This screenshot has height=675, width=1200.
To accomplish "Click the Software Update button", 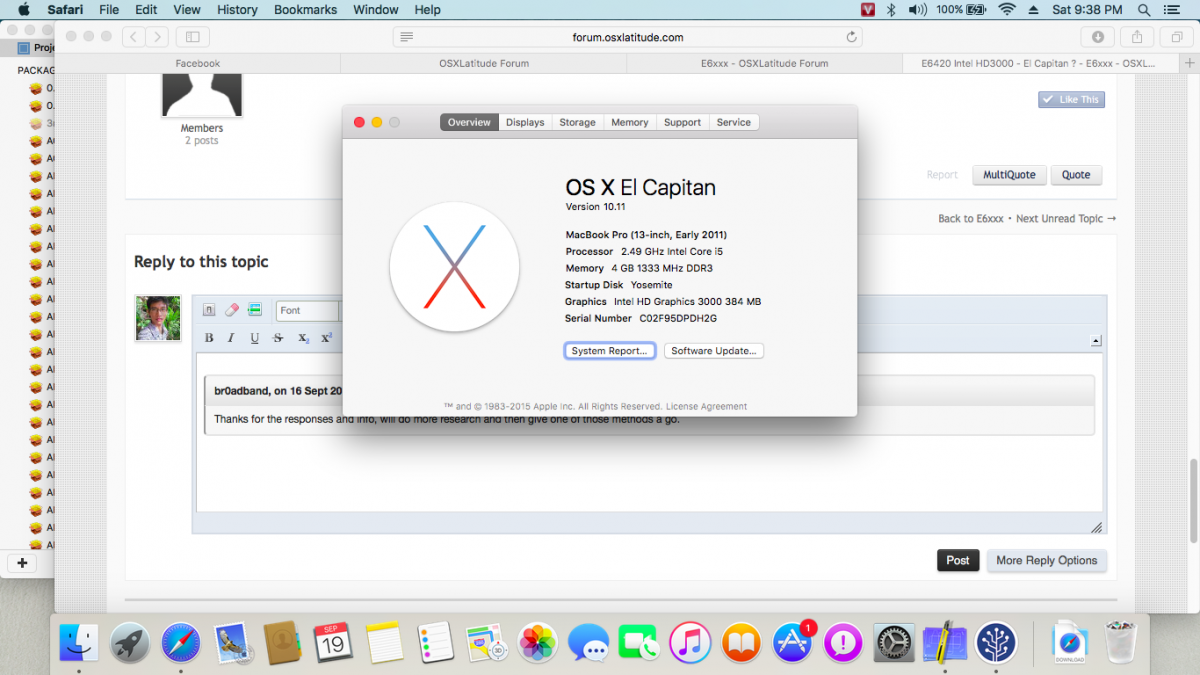I will tap(714, 351).
